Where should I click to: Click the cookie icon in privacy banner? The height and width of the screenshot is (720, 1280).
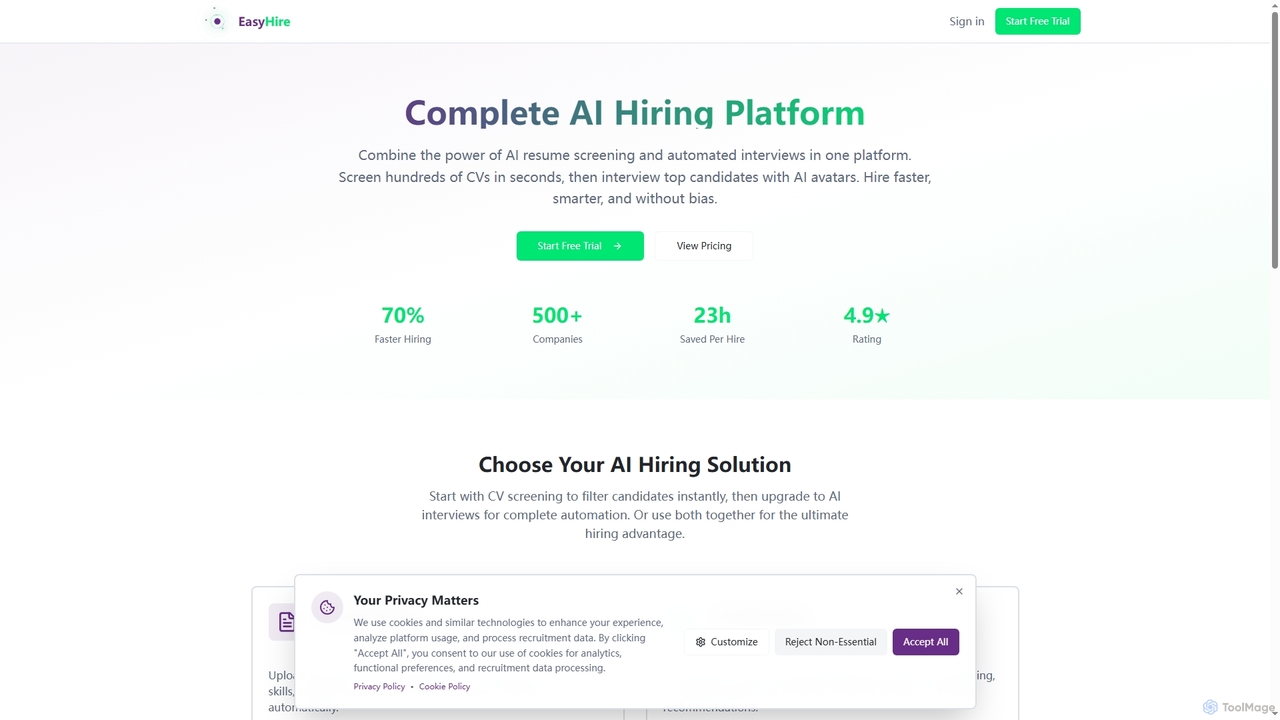(x=327, y=607)
